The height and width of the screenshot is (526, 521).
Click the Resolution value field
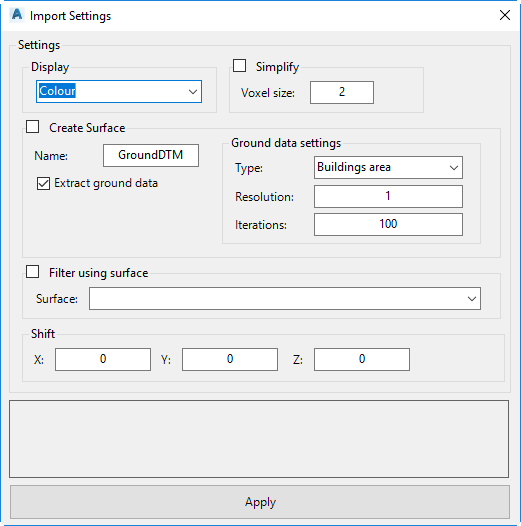tap(388, 196)
